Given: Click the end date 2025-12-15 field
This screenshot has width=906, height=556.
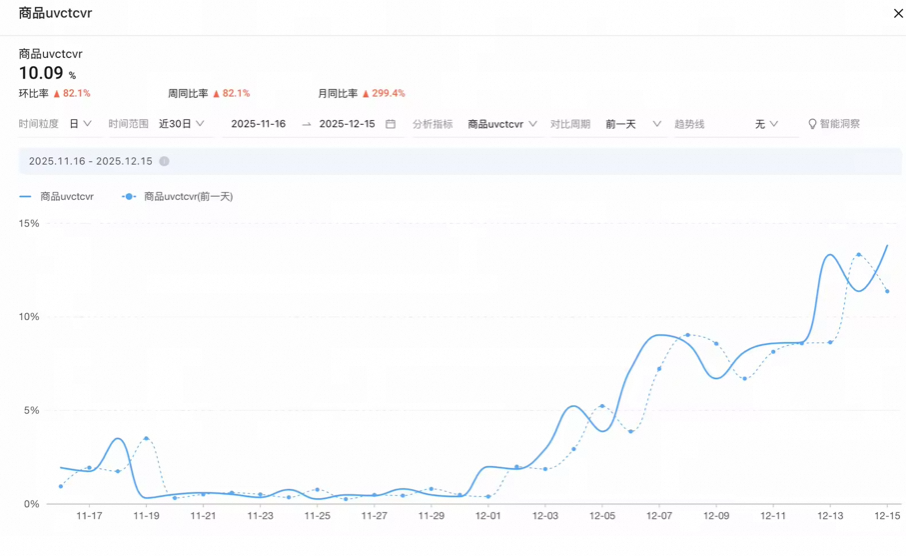Looking at the screenshot, I should [347, 124].
